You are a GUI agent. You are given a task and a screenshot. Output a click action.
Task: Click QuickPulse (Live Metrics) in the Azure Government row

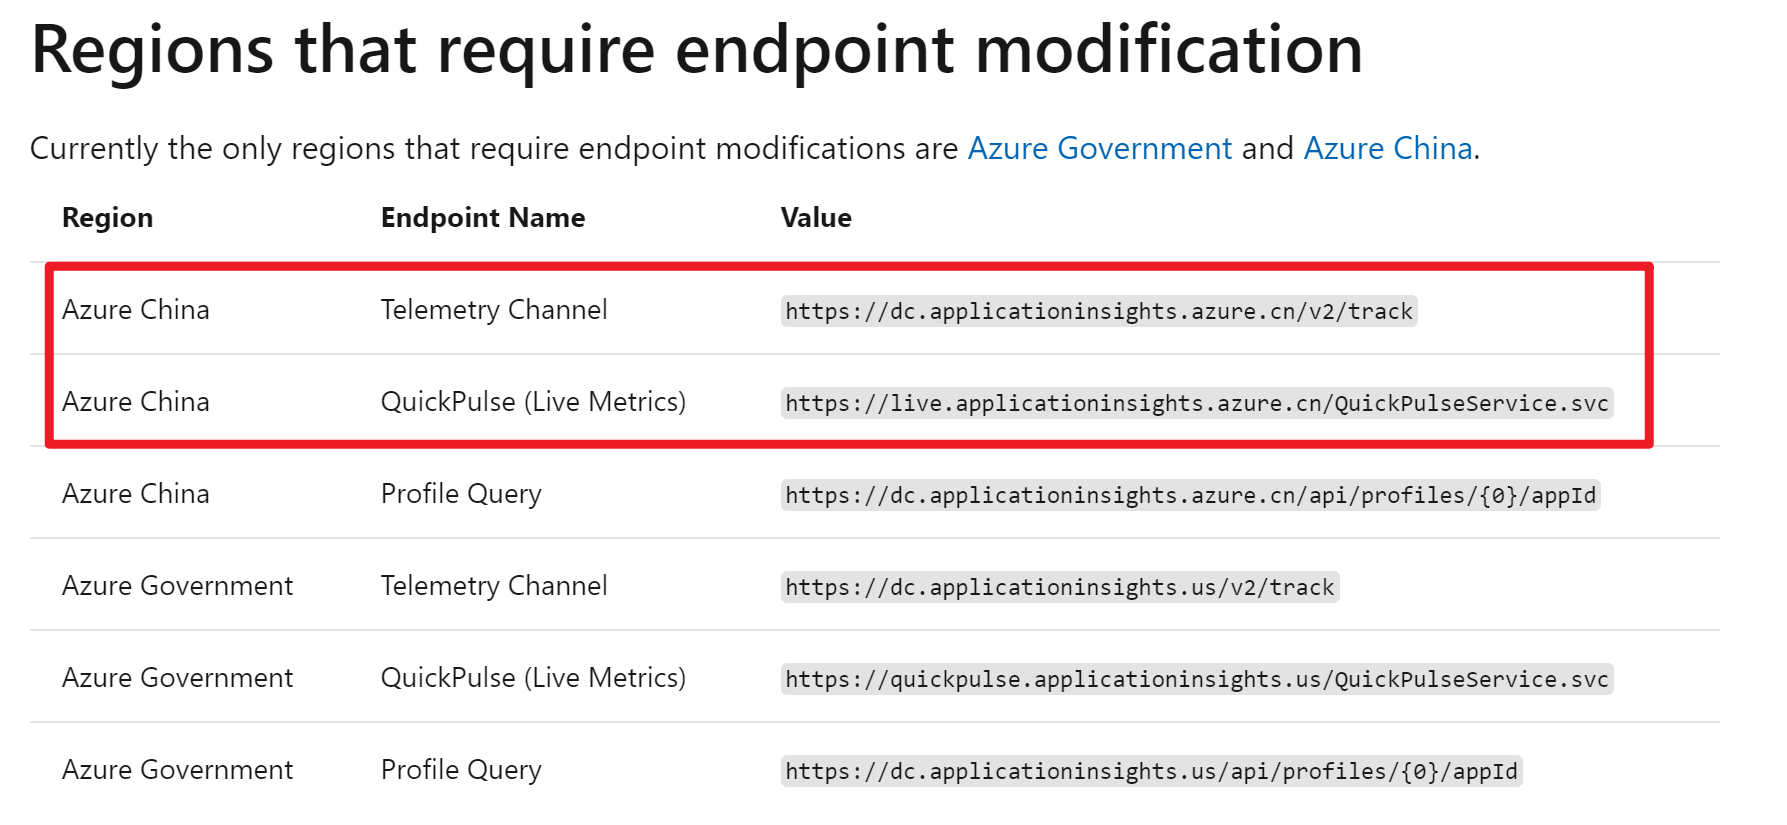533,678
